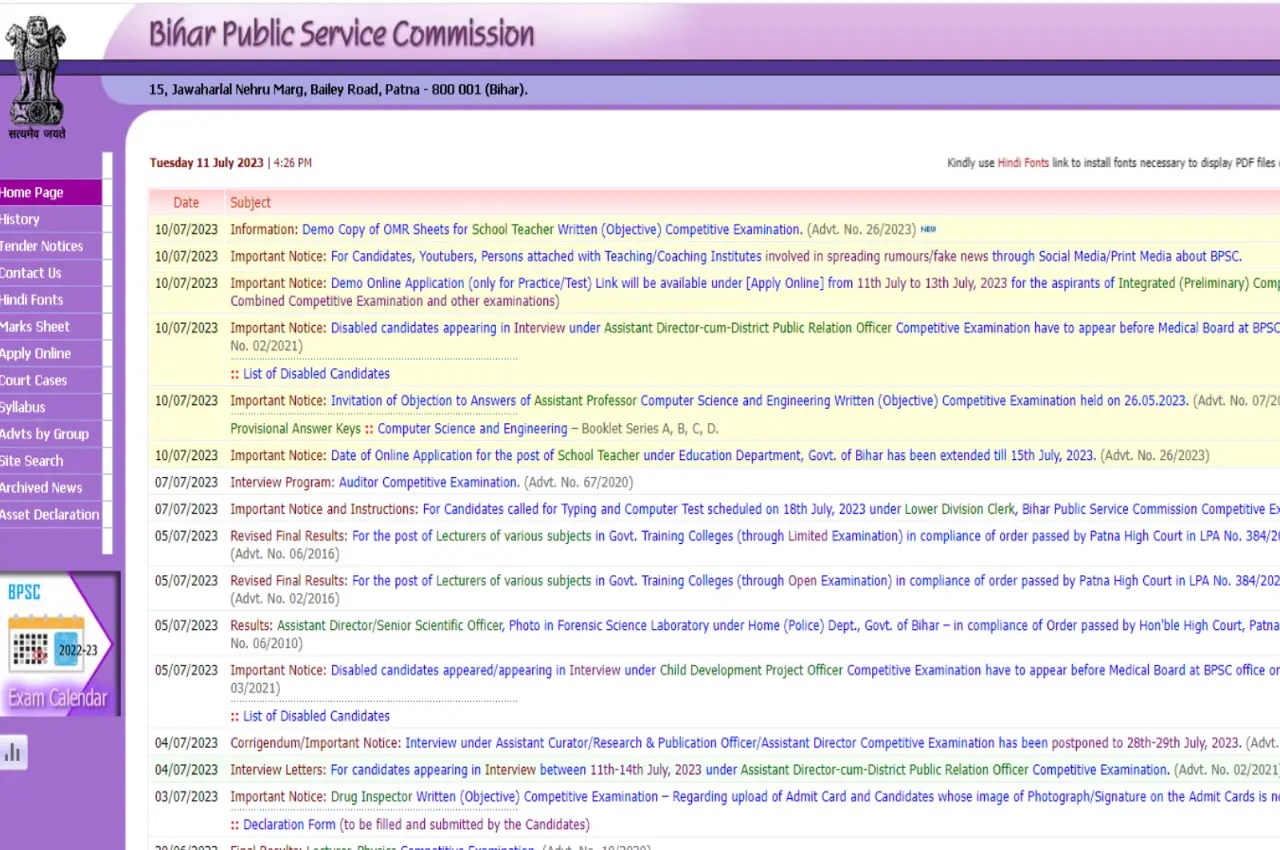Click the NEW badge beside OMR Sheets notice
This screenshot has width=1280, height=850.
pos(928,229)
